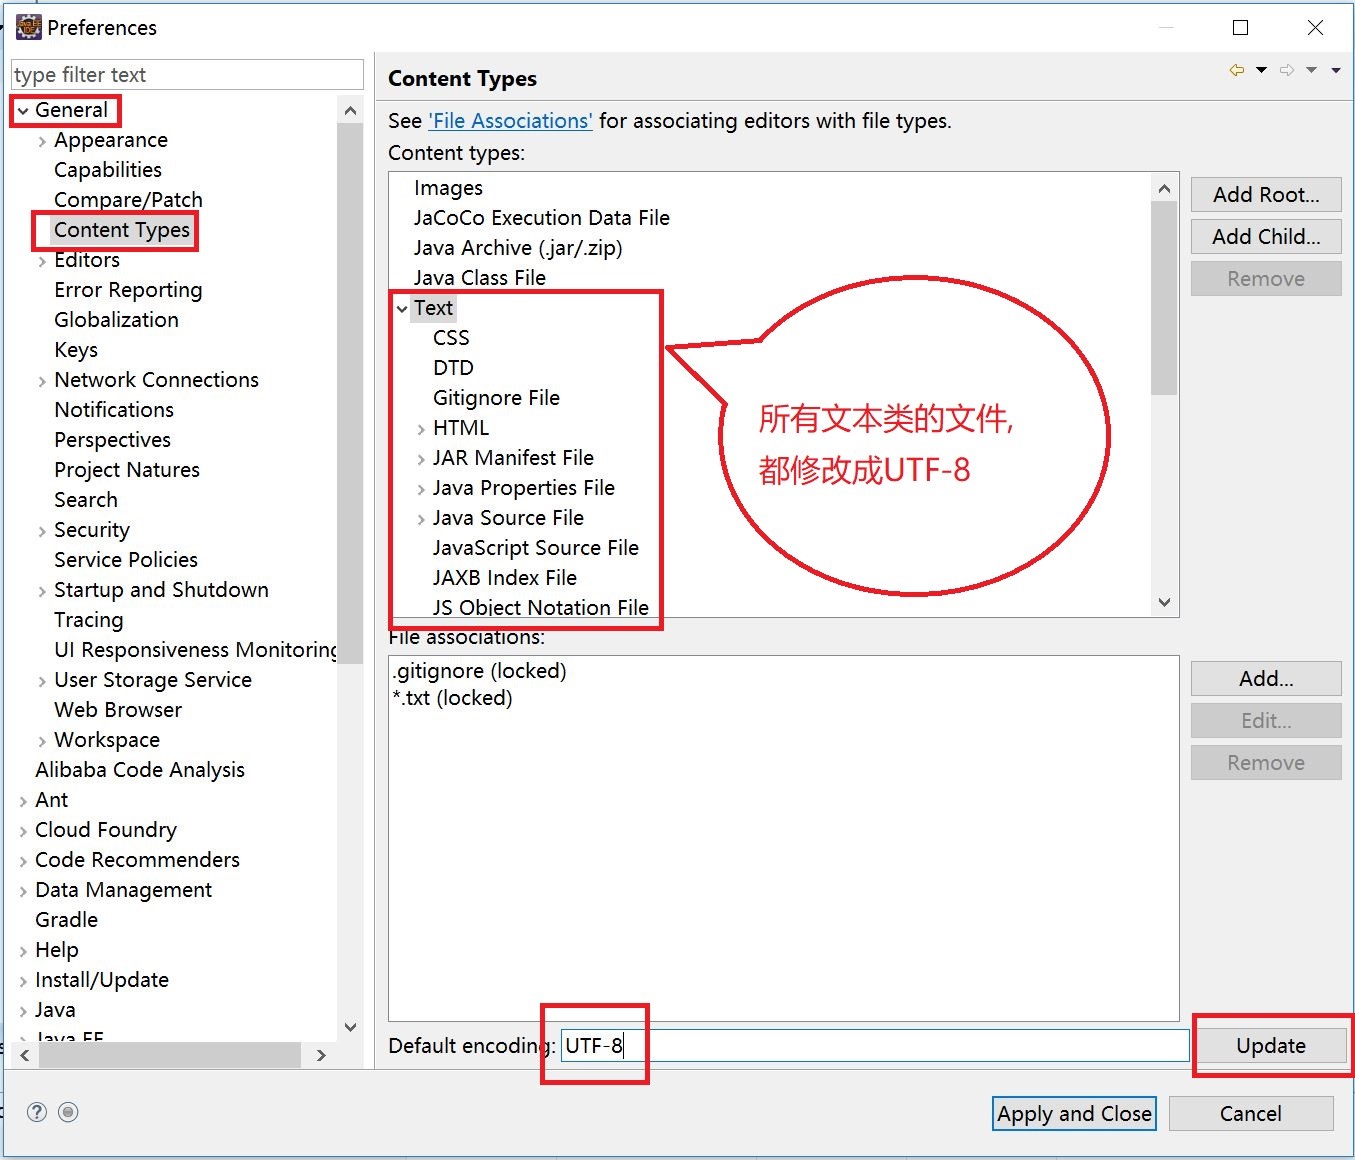Click the show next tip icon beside help

[x=68, y=1112]
